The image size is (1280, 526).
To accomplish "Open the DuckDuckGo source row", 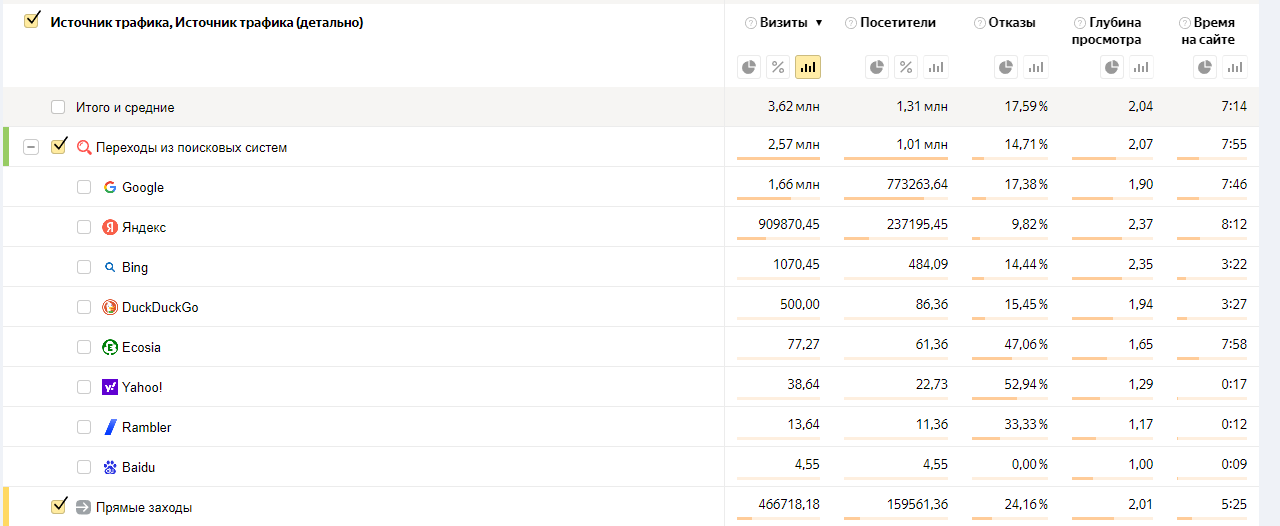I will [x=160, y=307].
